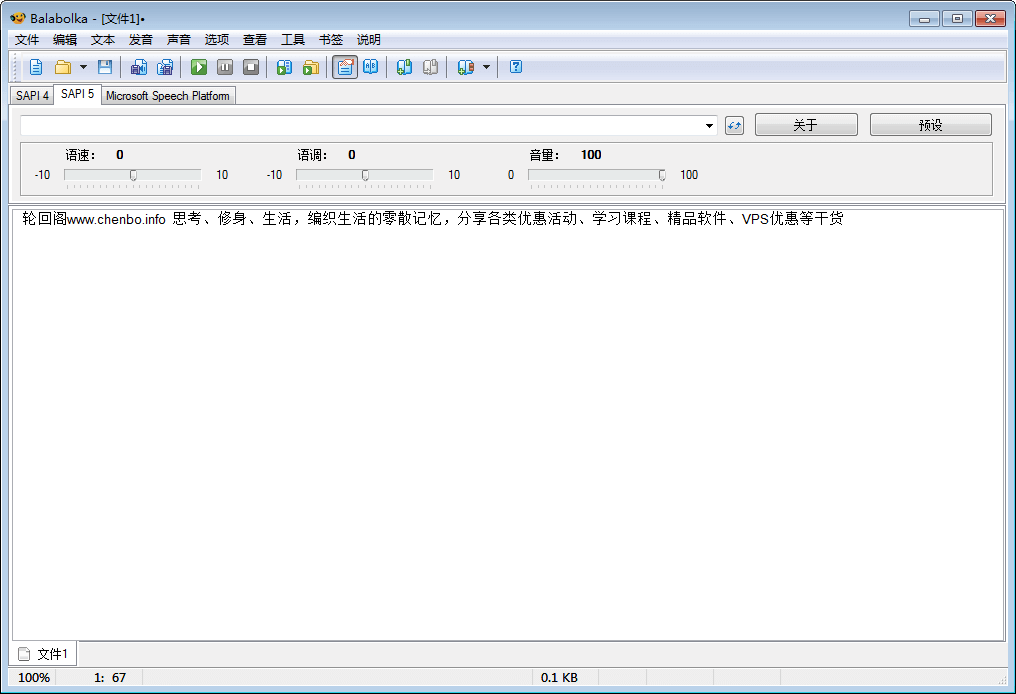The width and height of the screenshot is (1016, 694).
Task: Click the 100% zoom status bar entry
Action: tap(34, 678)
